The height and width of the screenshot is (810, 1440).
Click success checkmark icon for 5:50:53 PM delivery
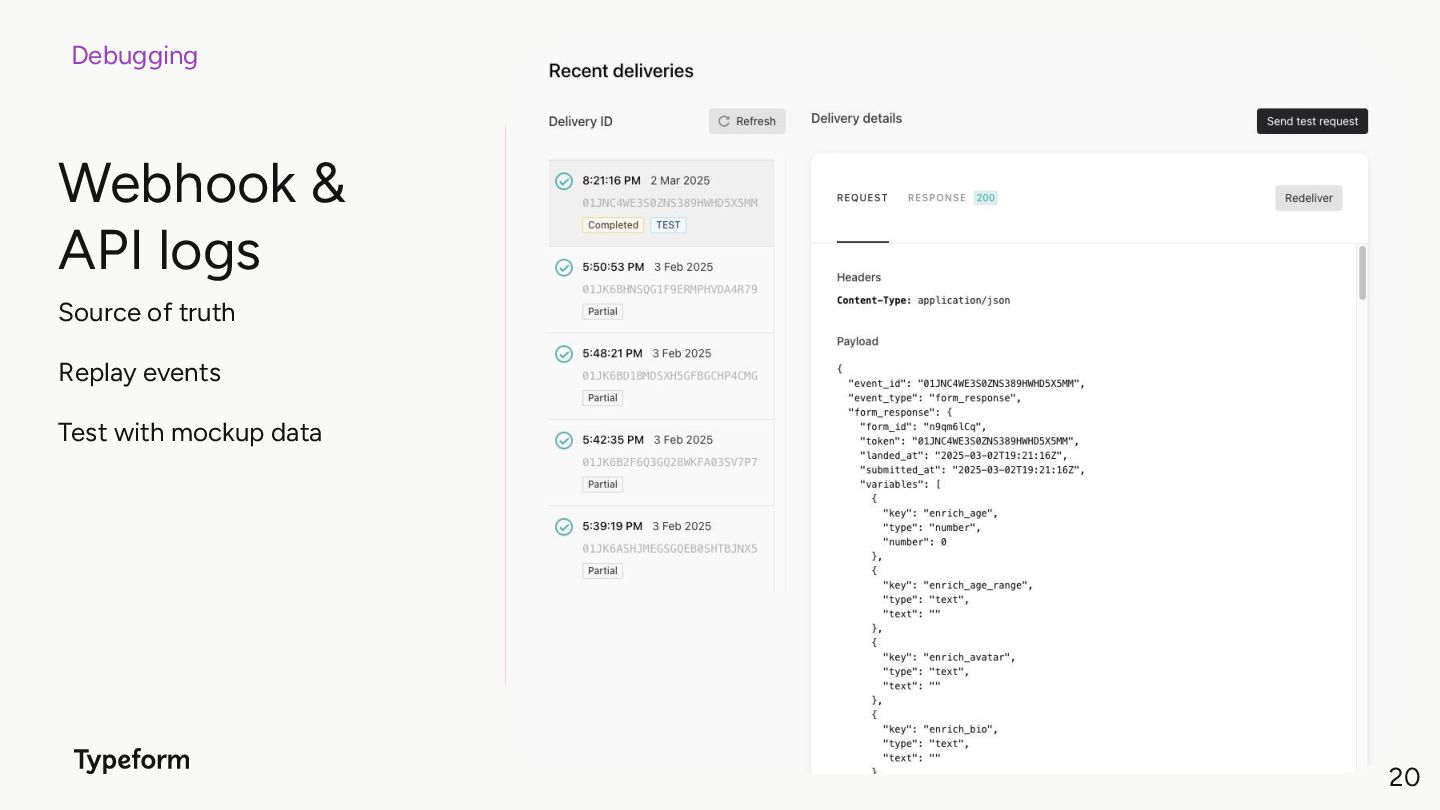pyautogui.click(x=564, y=267)
